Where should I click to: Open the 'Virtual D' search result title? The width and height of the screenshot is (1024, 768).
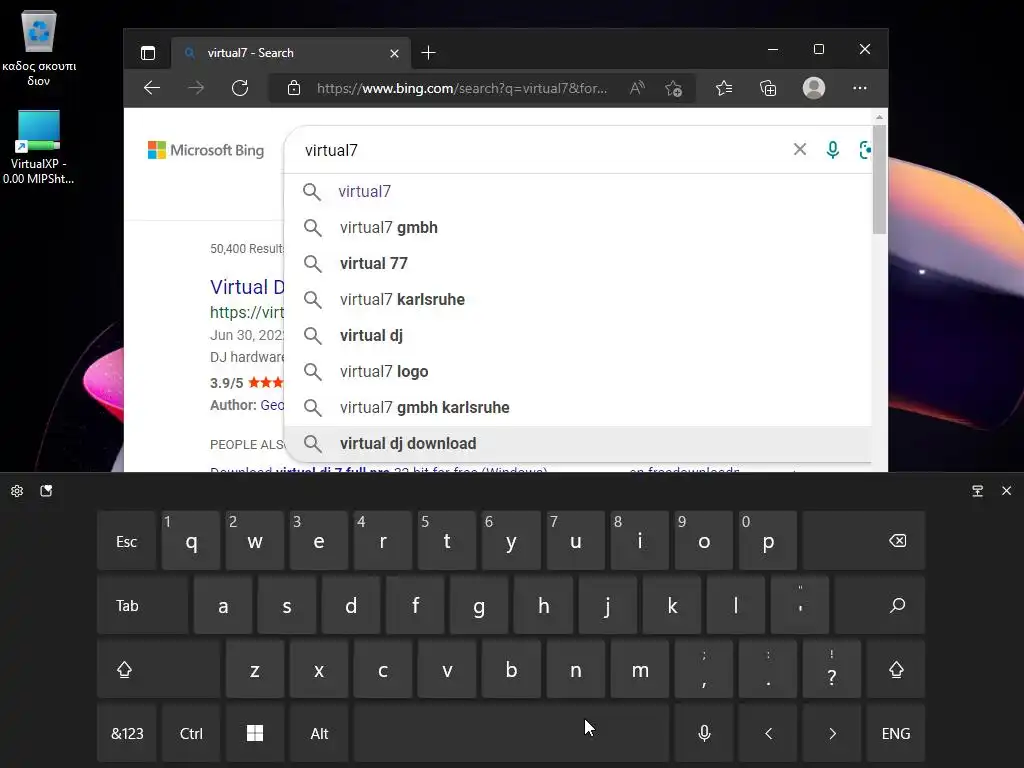pyautogui.click(x=247, y=287)
